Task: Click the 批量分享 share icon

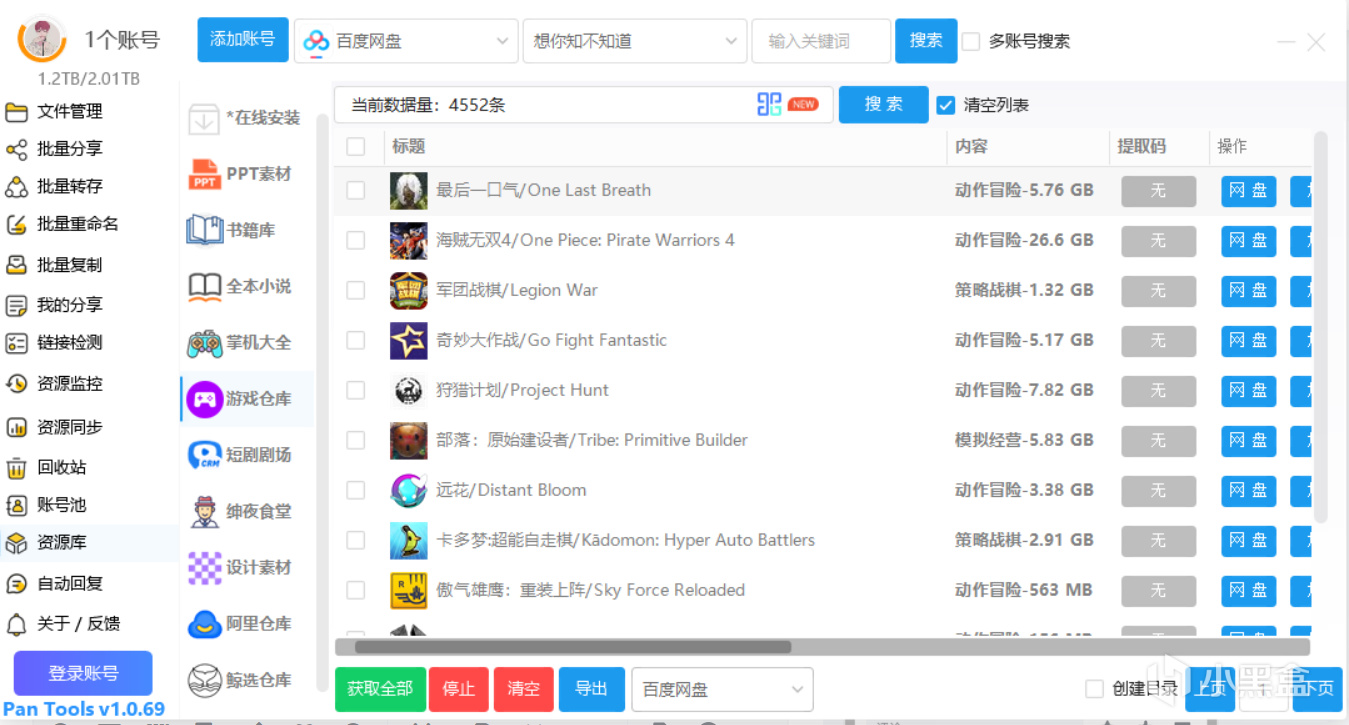Action: tap(16, 149)
